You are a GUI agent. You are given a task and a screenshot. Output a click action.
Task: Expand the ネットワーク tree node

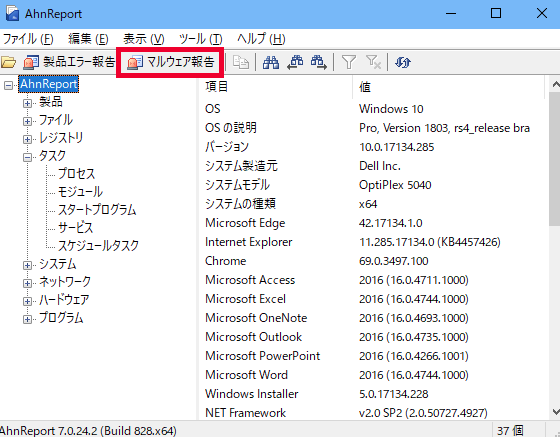pos(27,283)
